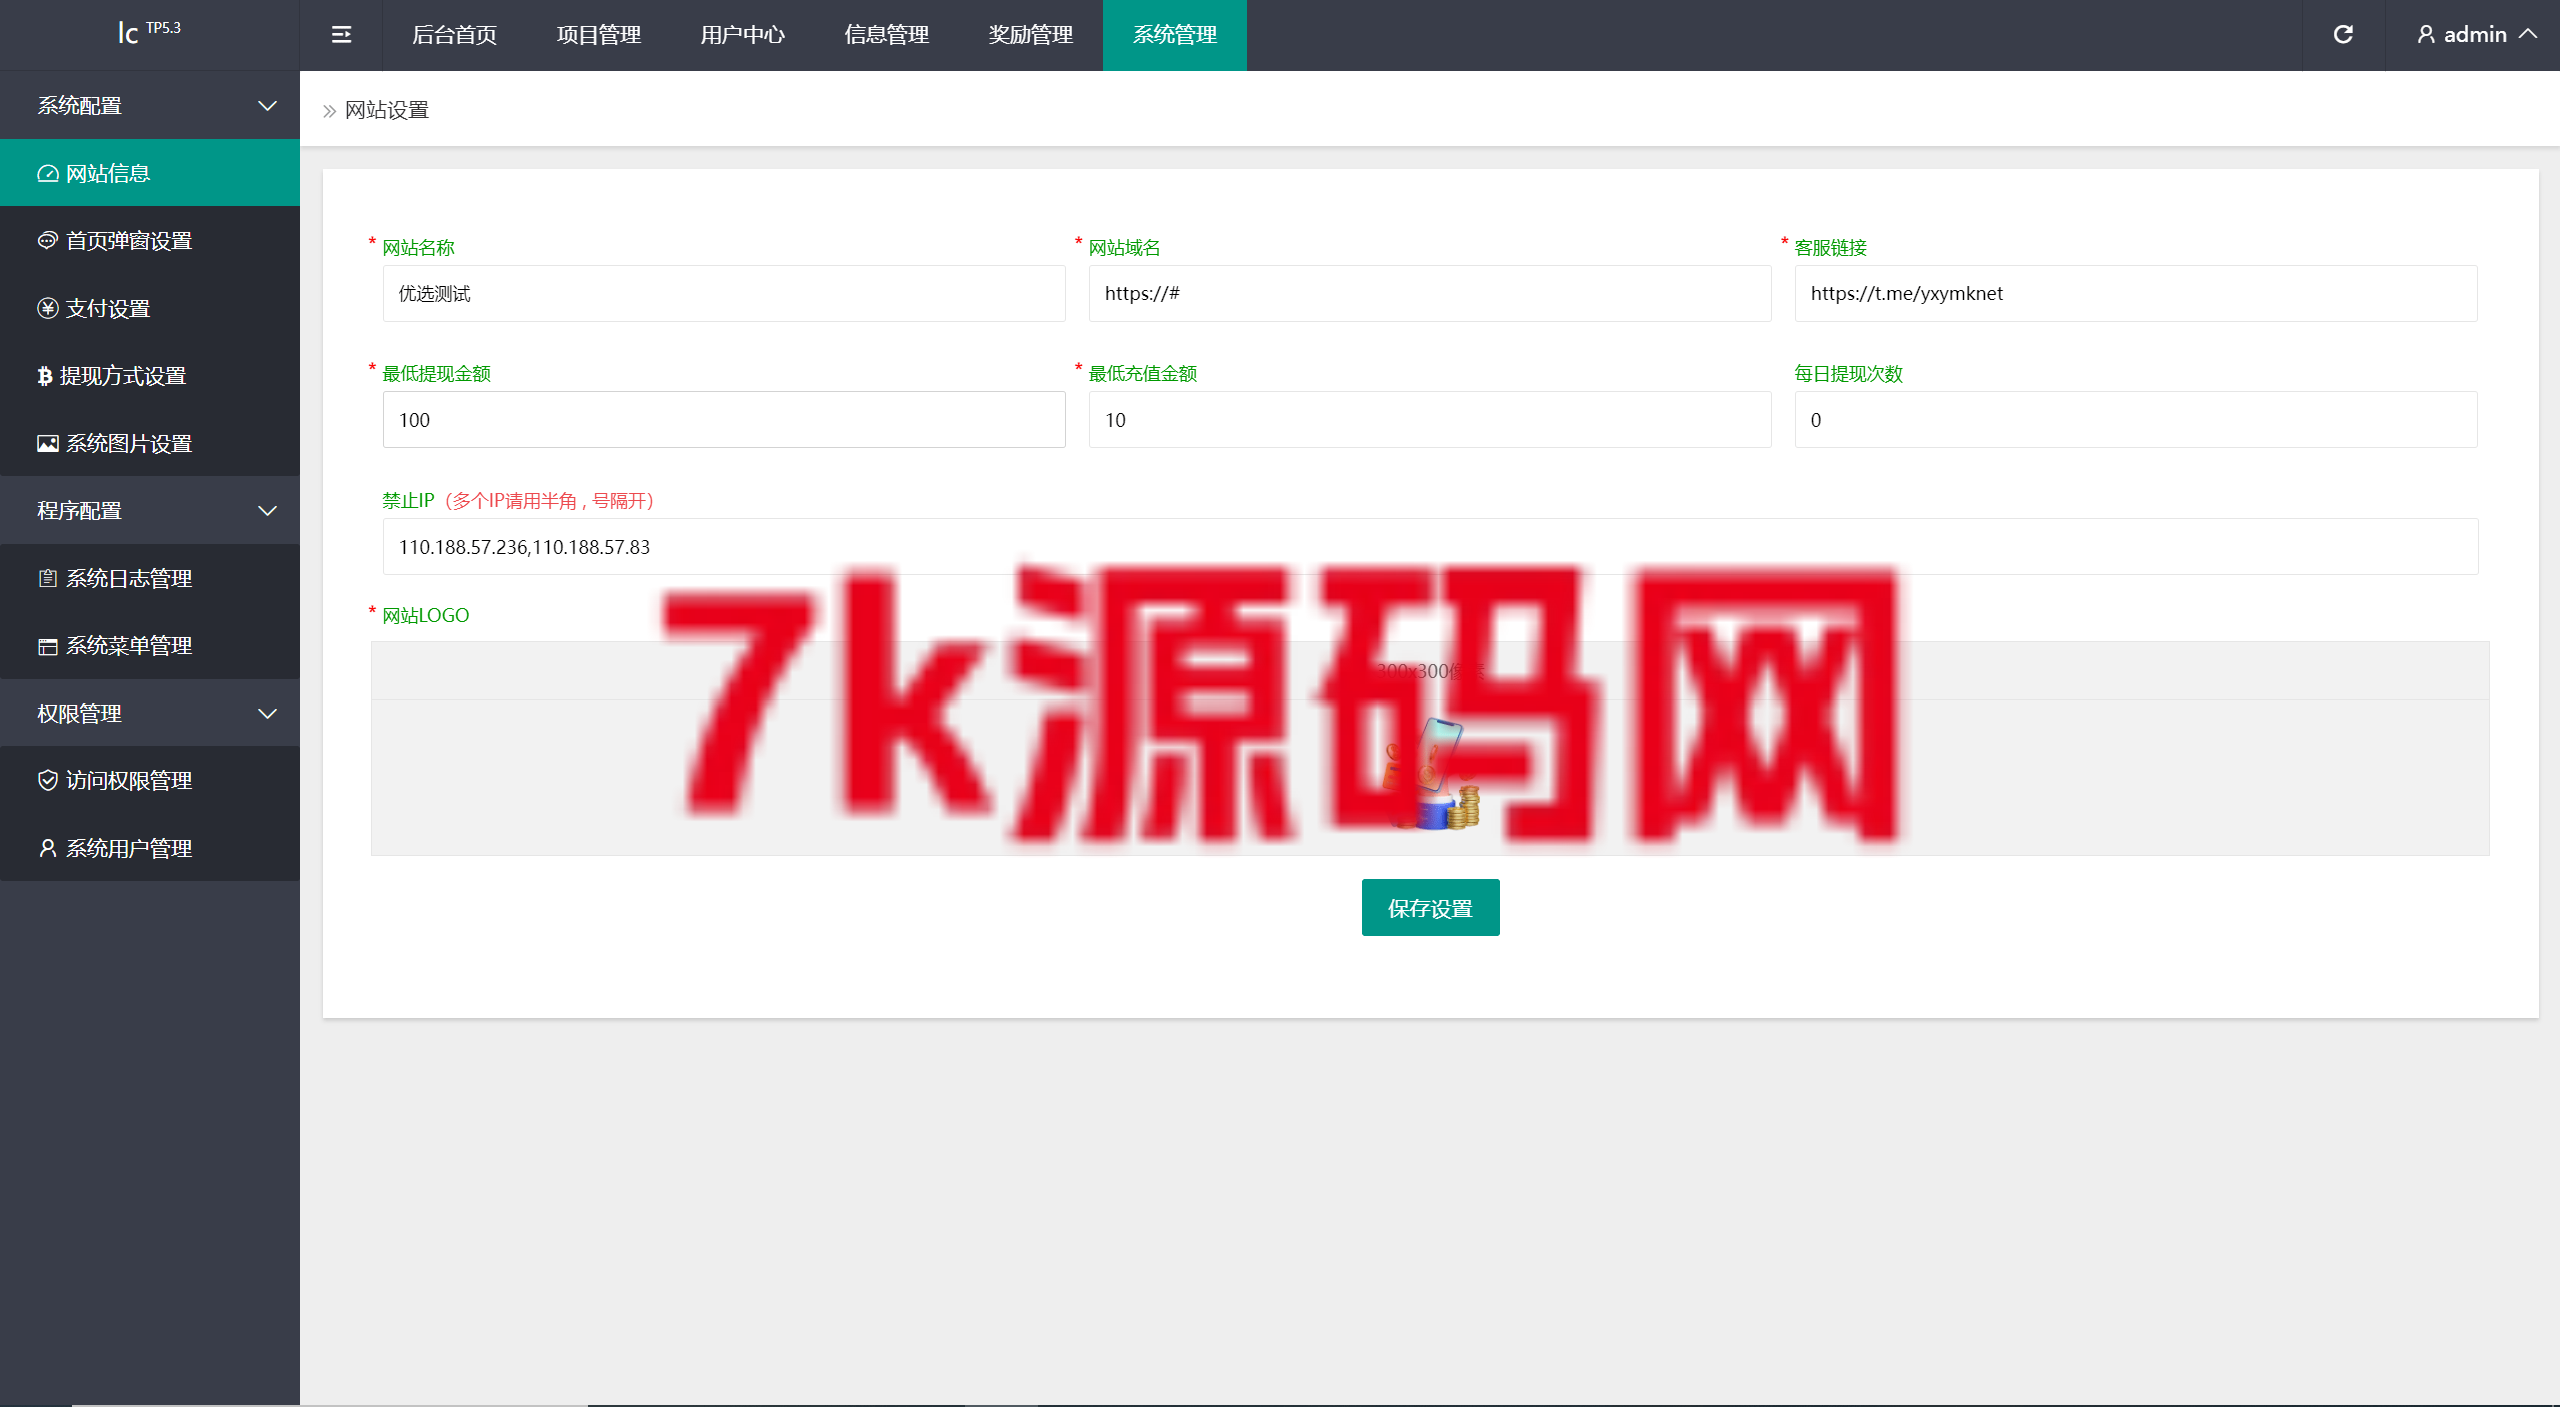
Task: Click the 系统用户管理 person icon
Action: coord(48,848)
